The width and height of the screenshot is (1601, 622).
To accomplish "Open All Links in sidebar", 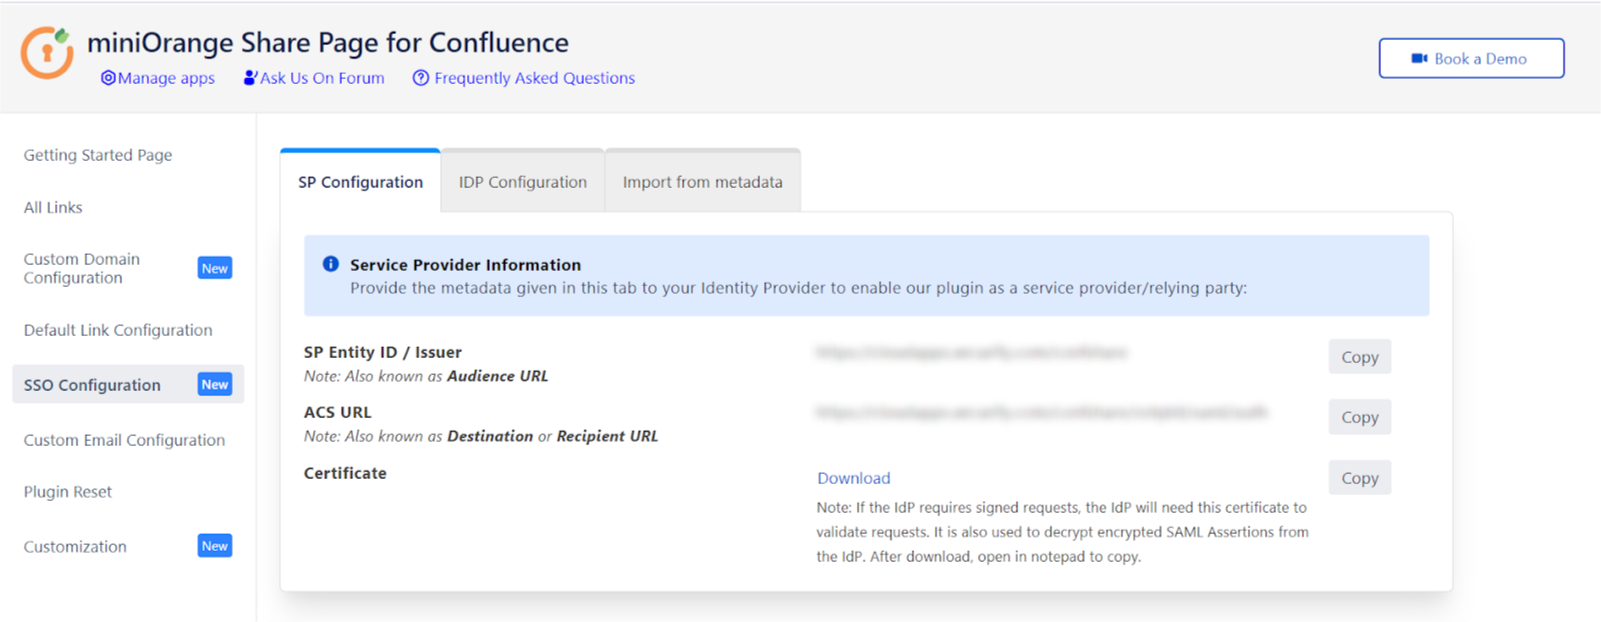I will (x=53, y=207).
